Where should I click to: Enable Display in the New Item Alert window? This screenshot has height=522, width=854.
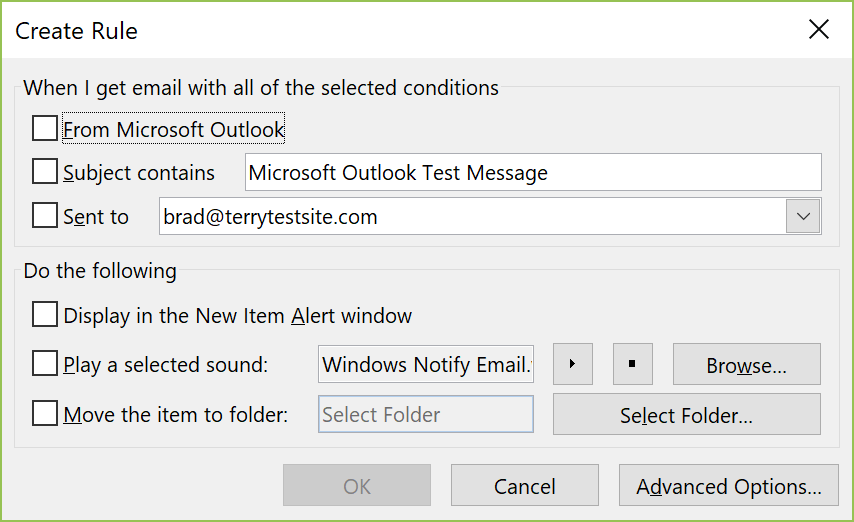[45, 314]
